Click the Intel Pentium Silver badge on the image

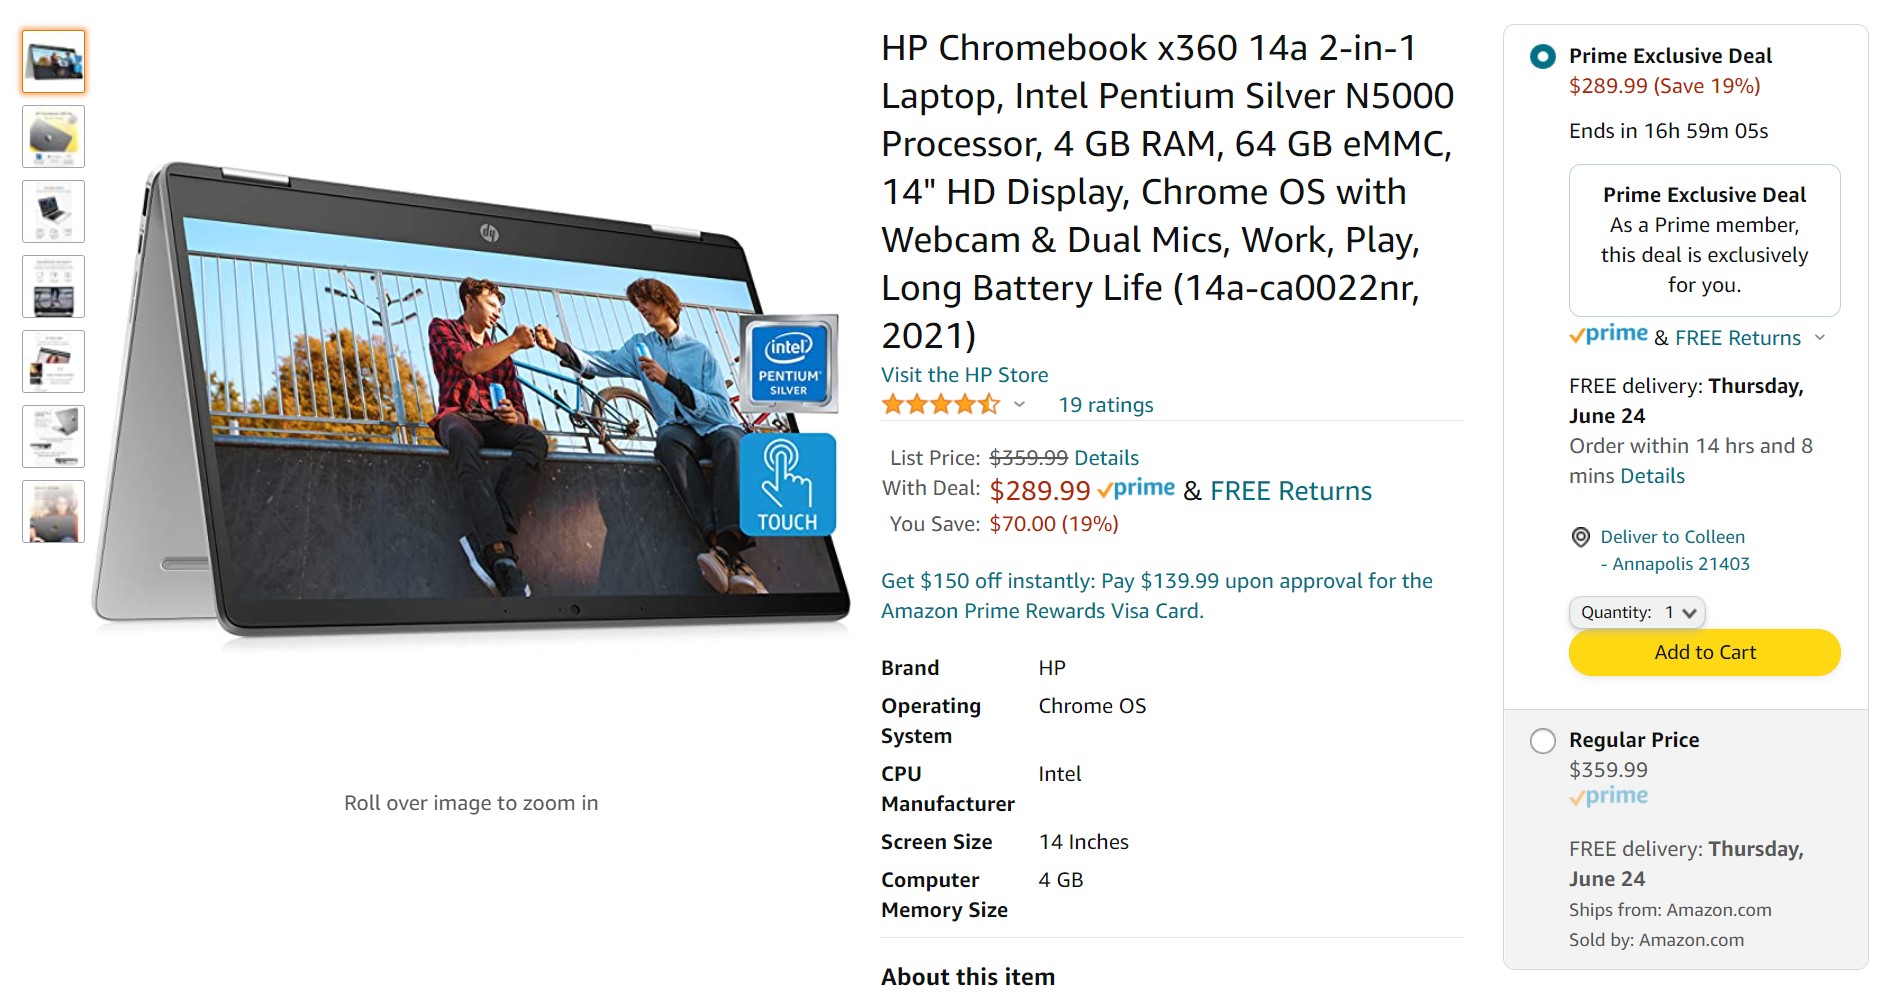point(789,363)
